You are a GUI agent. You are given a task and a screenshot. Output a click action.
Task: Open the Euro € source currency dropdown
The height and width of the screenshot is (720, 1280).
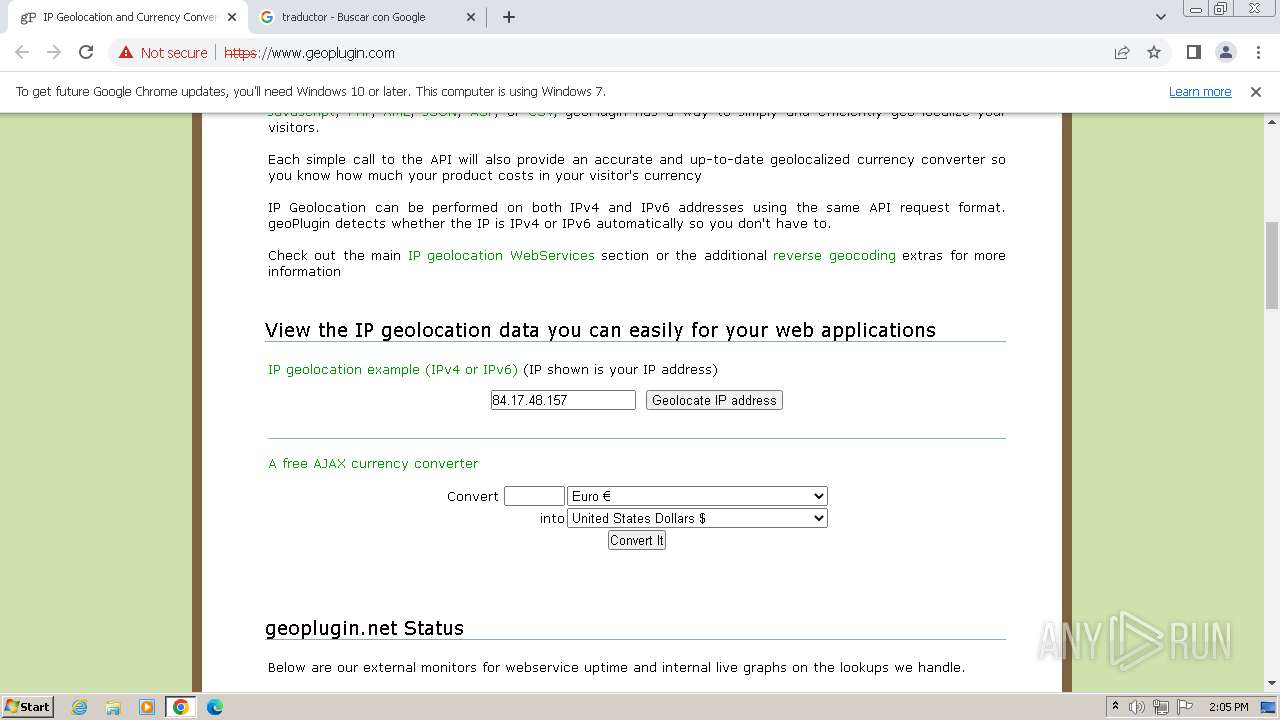697,496
